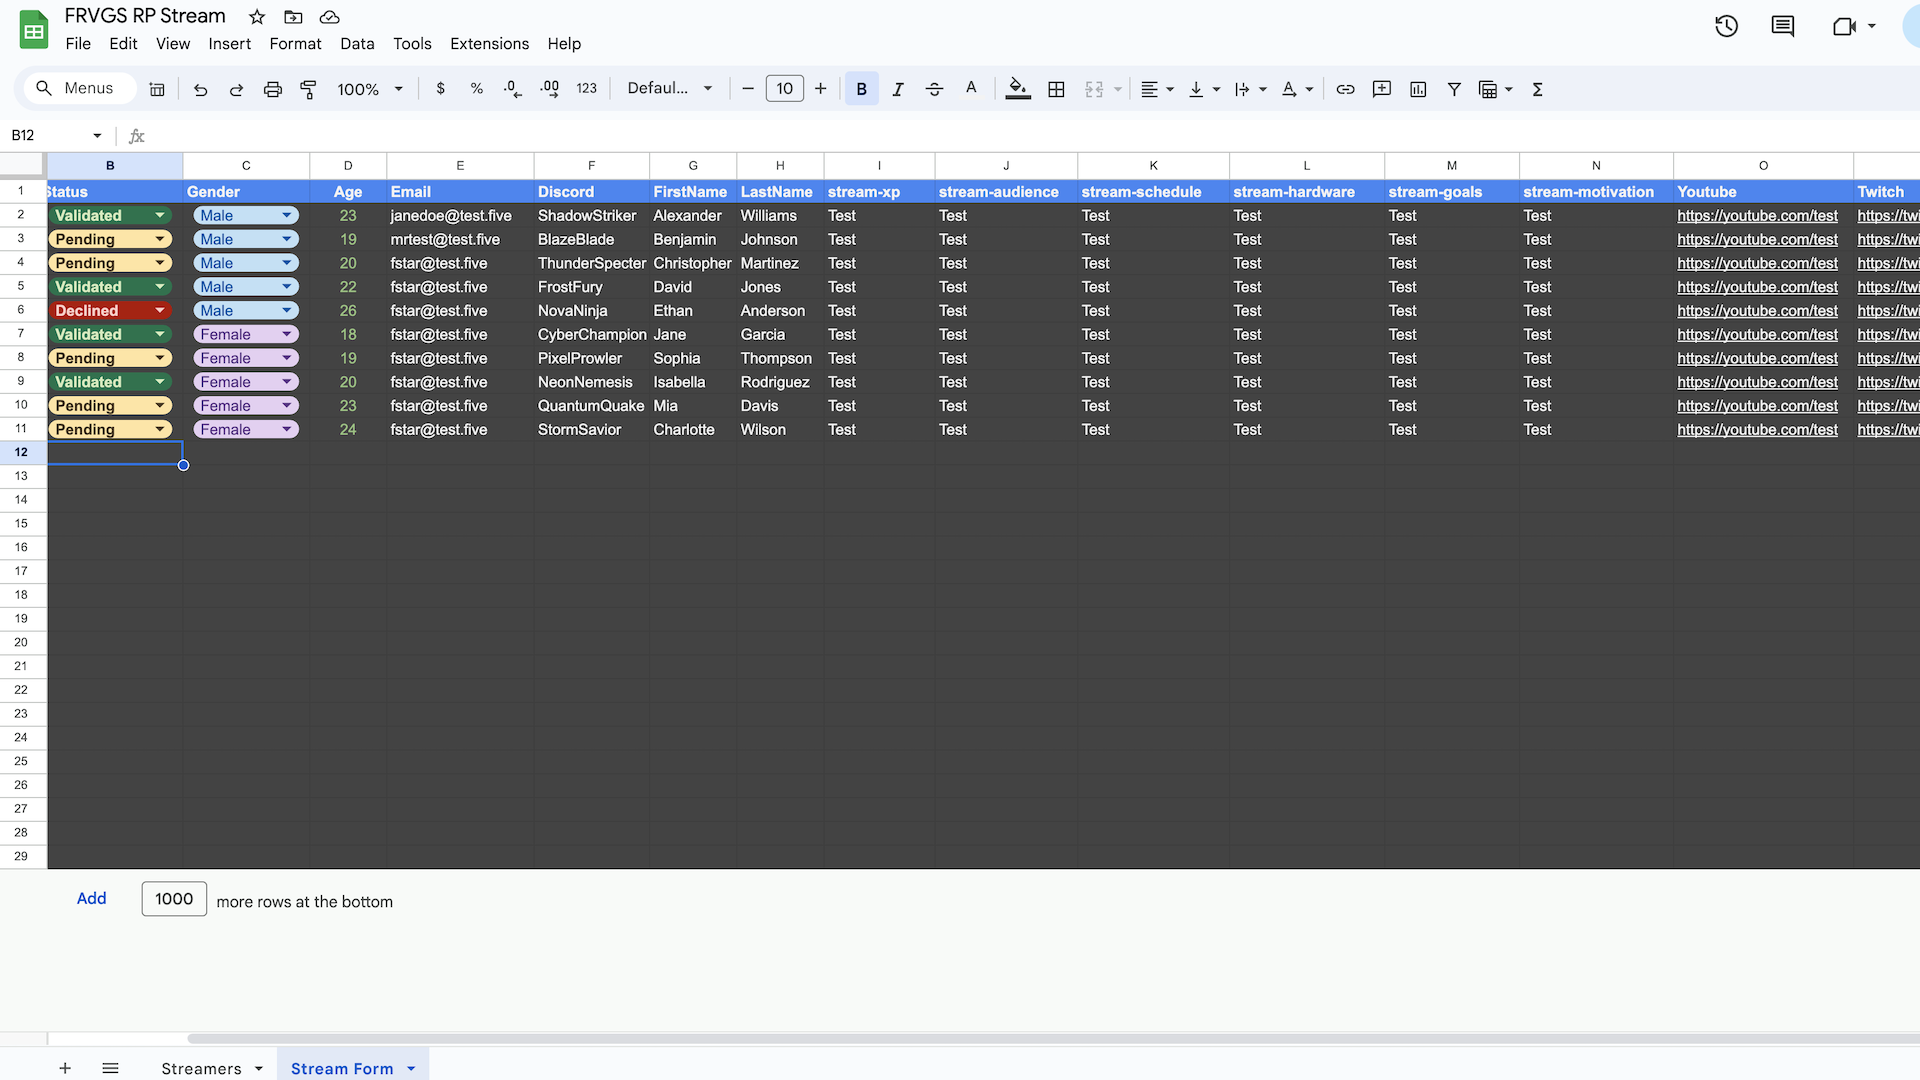Click the insert chart icon
Viewport: 1920px width, 1080px height.
click(1418, 90)
